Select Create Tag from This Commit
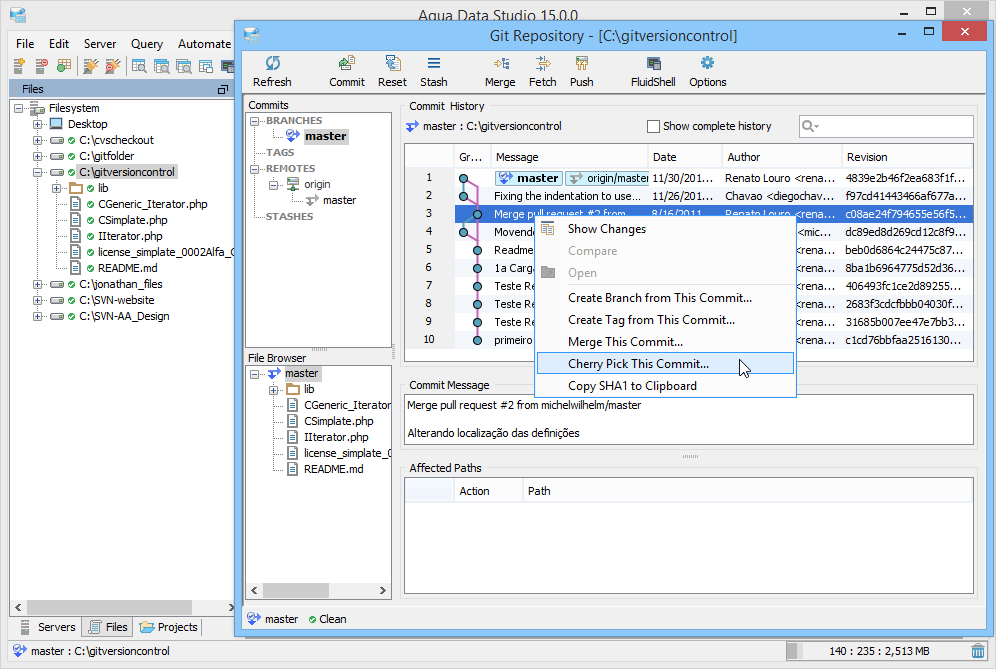This screenshot has height=669, width=996. coord(666,320)
